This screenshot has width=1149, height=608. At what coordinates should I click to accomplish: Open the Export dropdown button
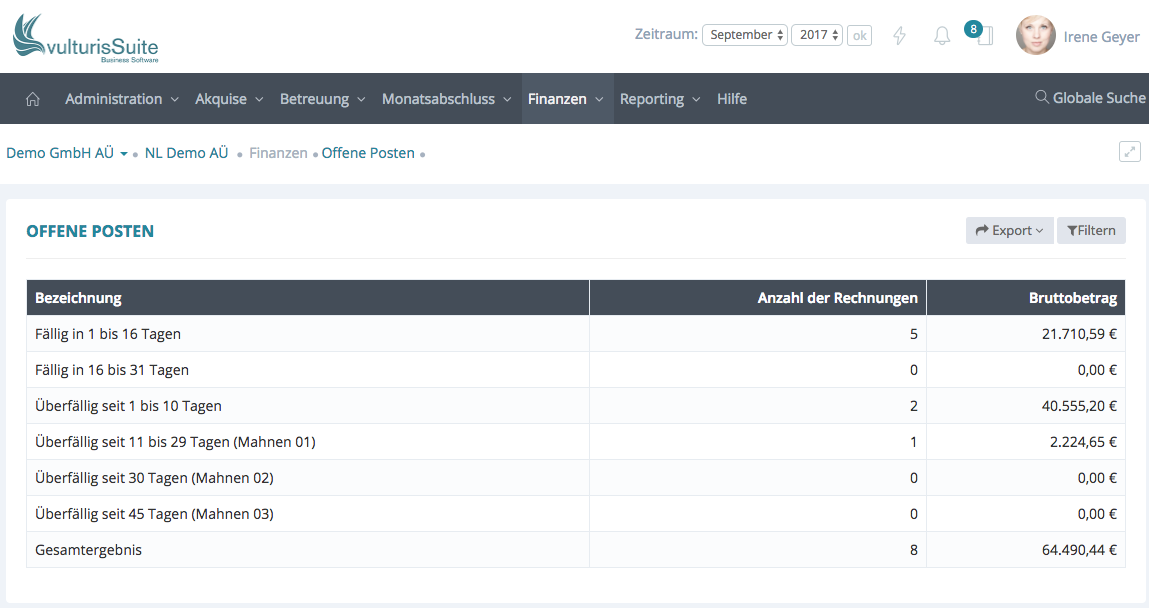coord(1009,231)
